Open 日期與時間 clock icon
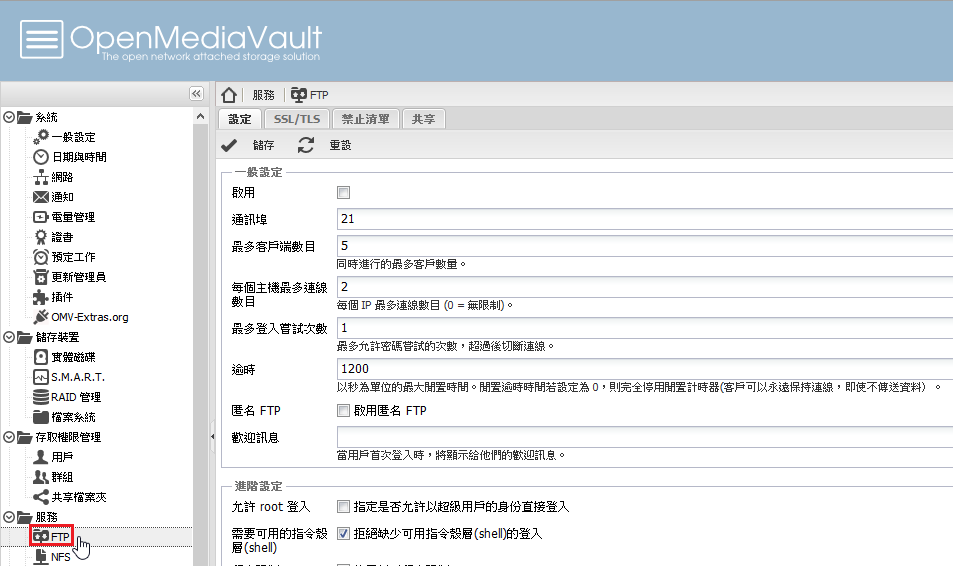Image resolution: width=953 pixels, height=566 pixels. tap(41, 157)
